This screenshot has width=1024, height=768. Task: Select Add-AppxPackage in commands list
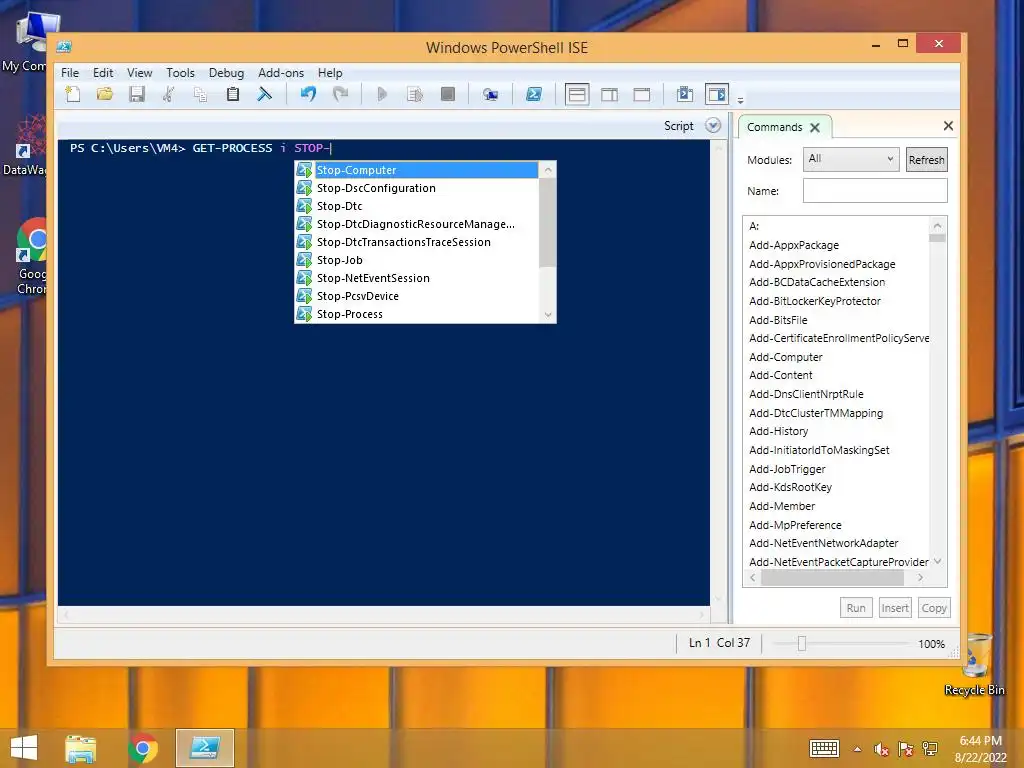coord(794,245)
